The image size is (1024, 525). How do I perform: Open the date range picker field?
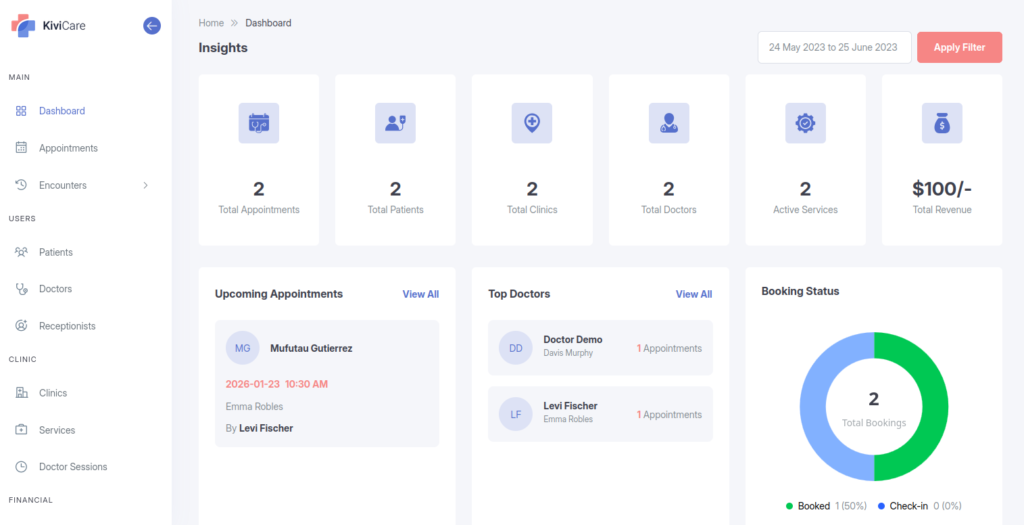tap(834, 47)
